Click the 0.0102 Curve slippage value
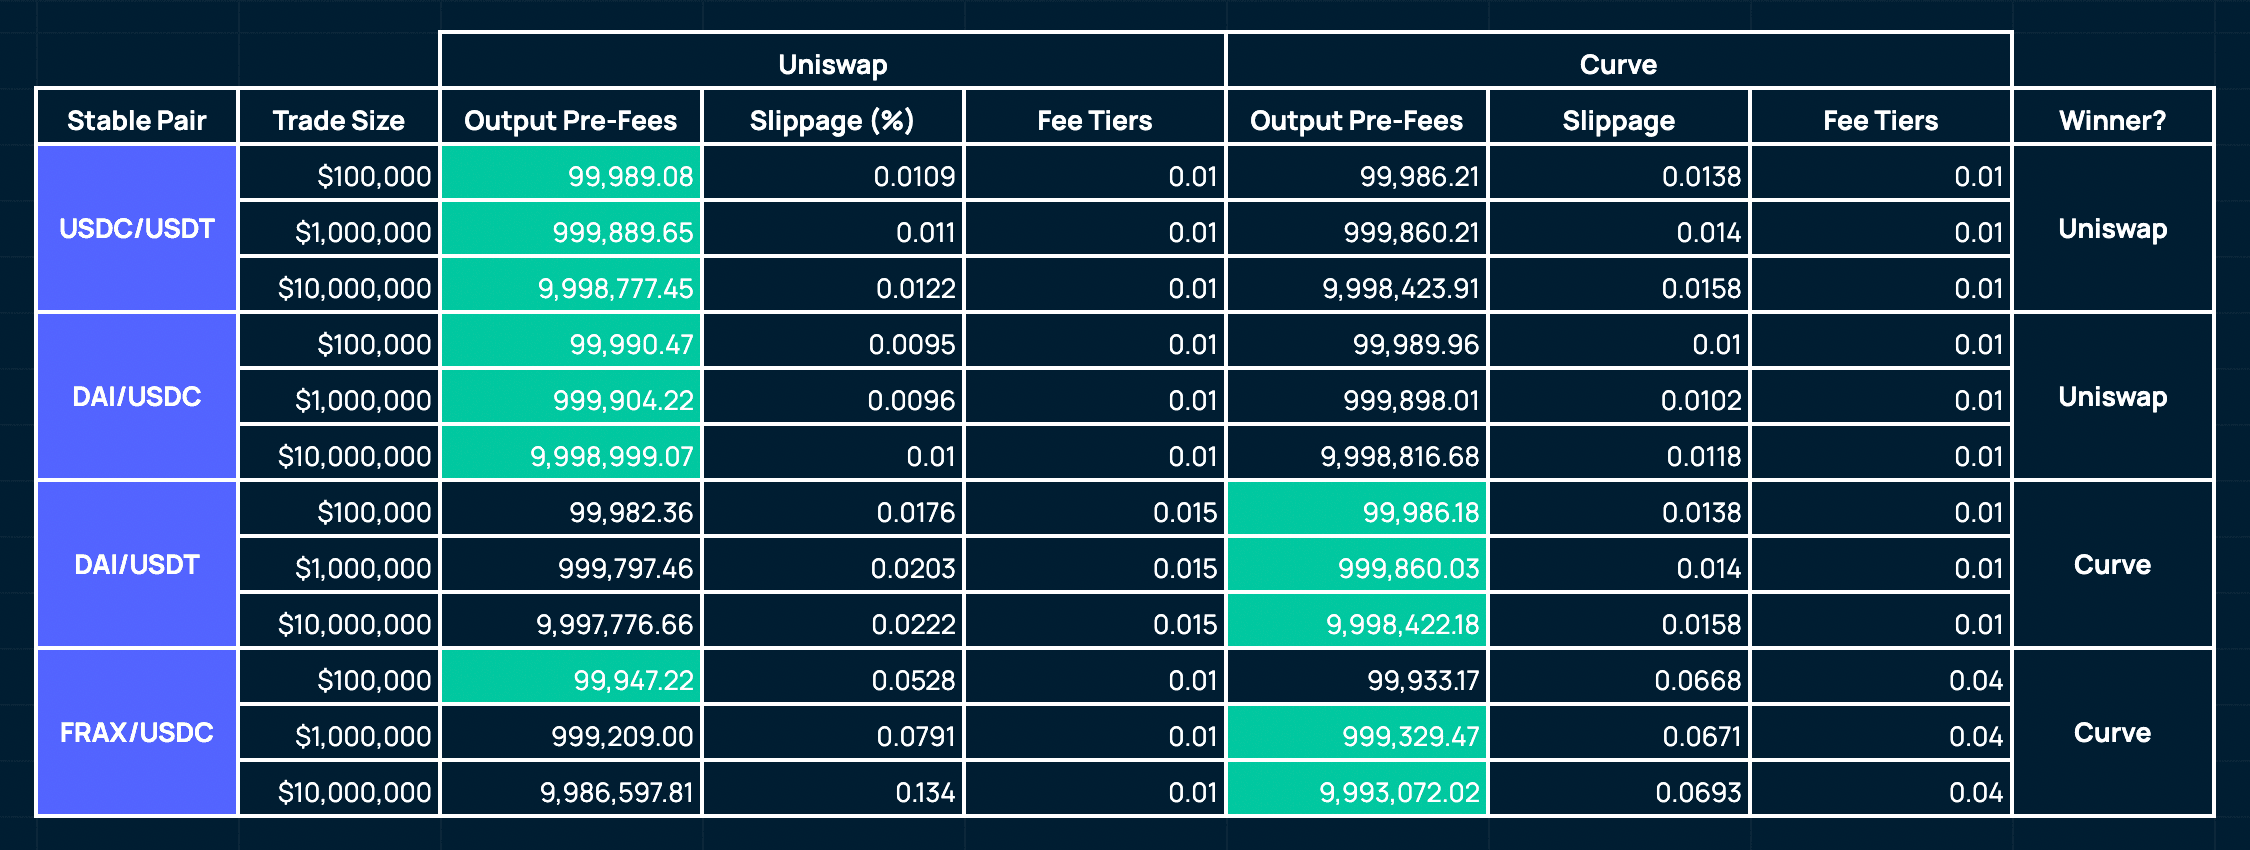Screen dimensions: 2250x850 pyautogui.click(x=1701, y=400)
